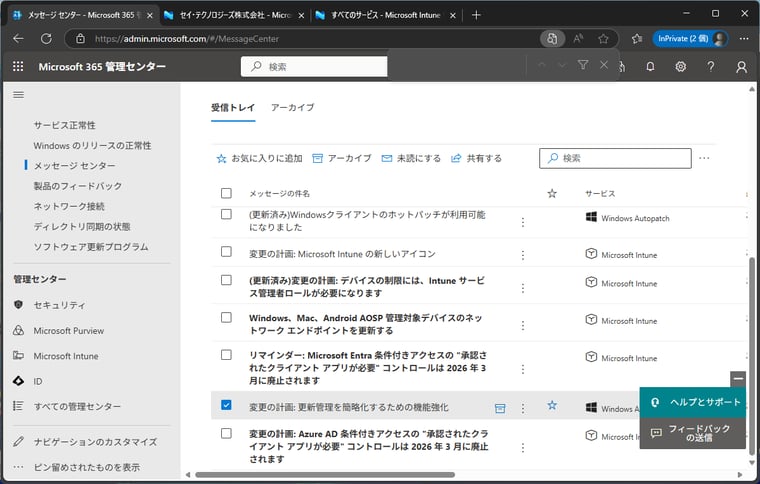This screenshot has height=484, width=760.
Task: Open more options for リマインダー Microsoft Entra message
Action: click(522, 369)
